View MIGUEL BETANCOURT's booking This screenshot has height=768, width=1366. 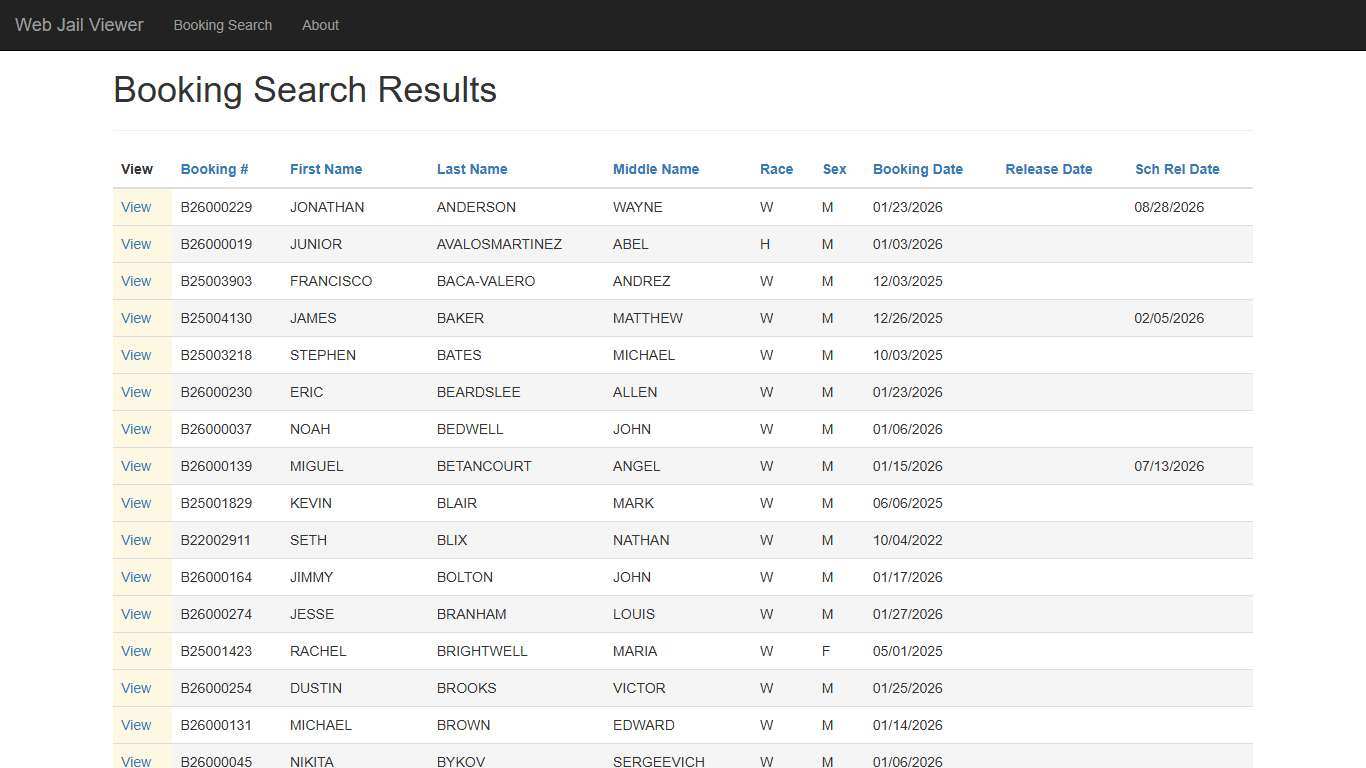pyautogui.click(x=136, y=466)
